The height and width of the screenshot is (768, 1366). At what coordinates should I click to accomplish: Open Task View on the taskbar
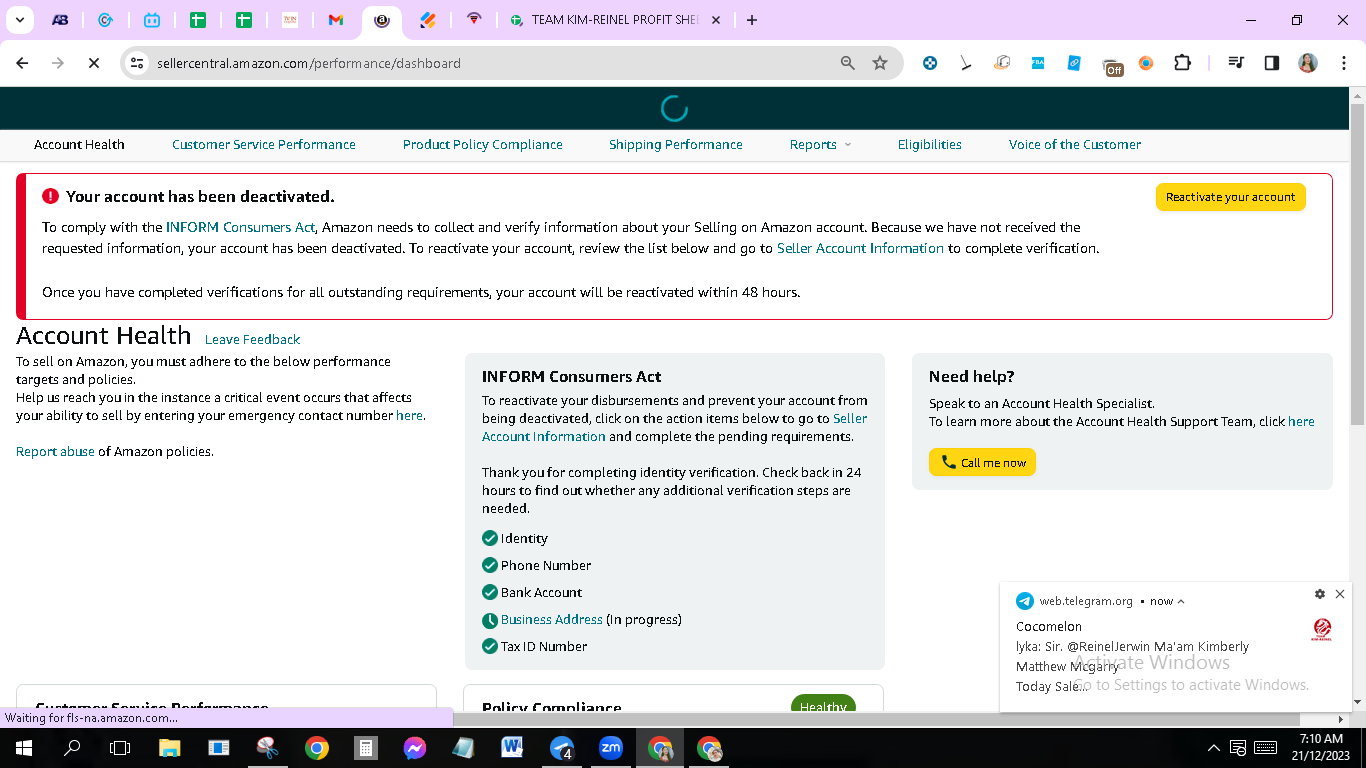pyautogui.click(x=120, y=748)
